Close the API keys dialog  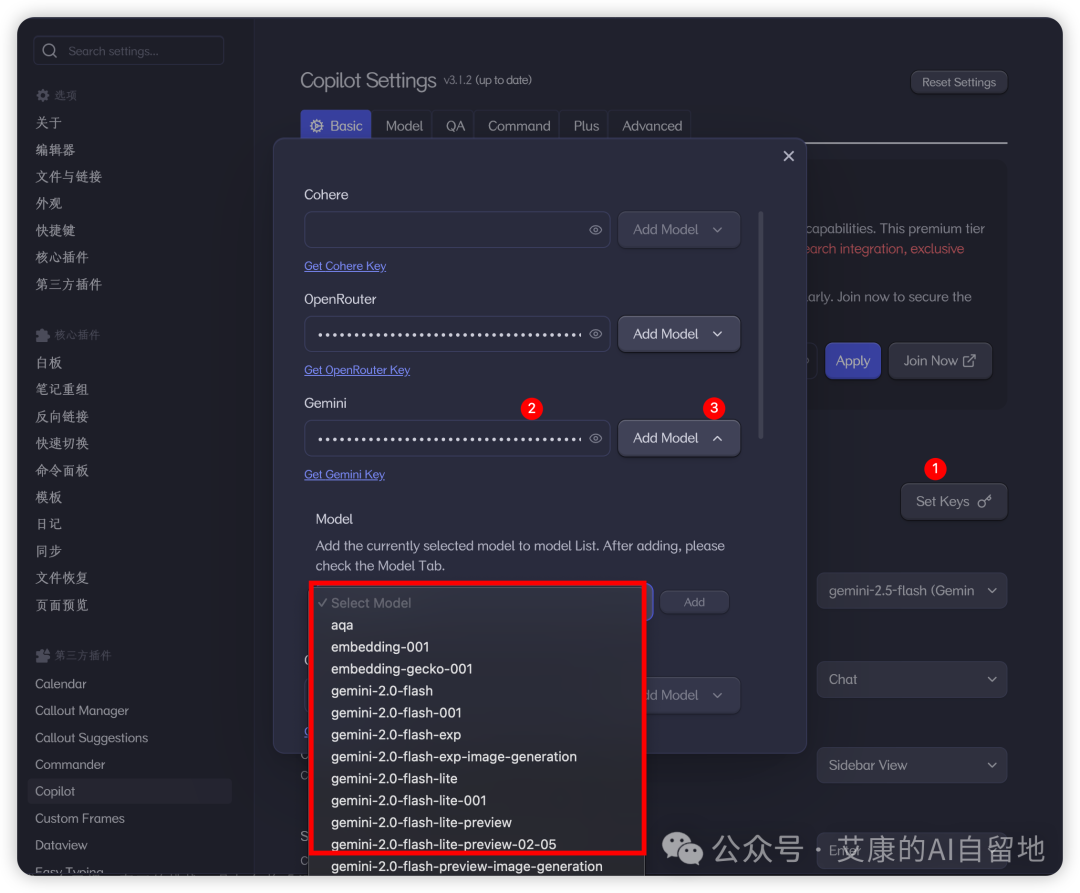789,156
